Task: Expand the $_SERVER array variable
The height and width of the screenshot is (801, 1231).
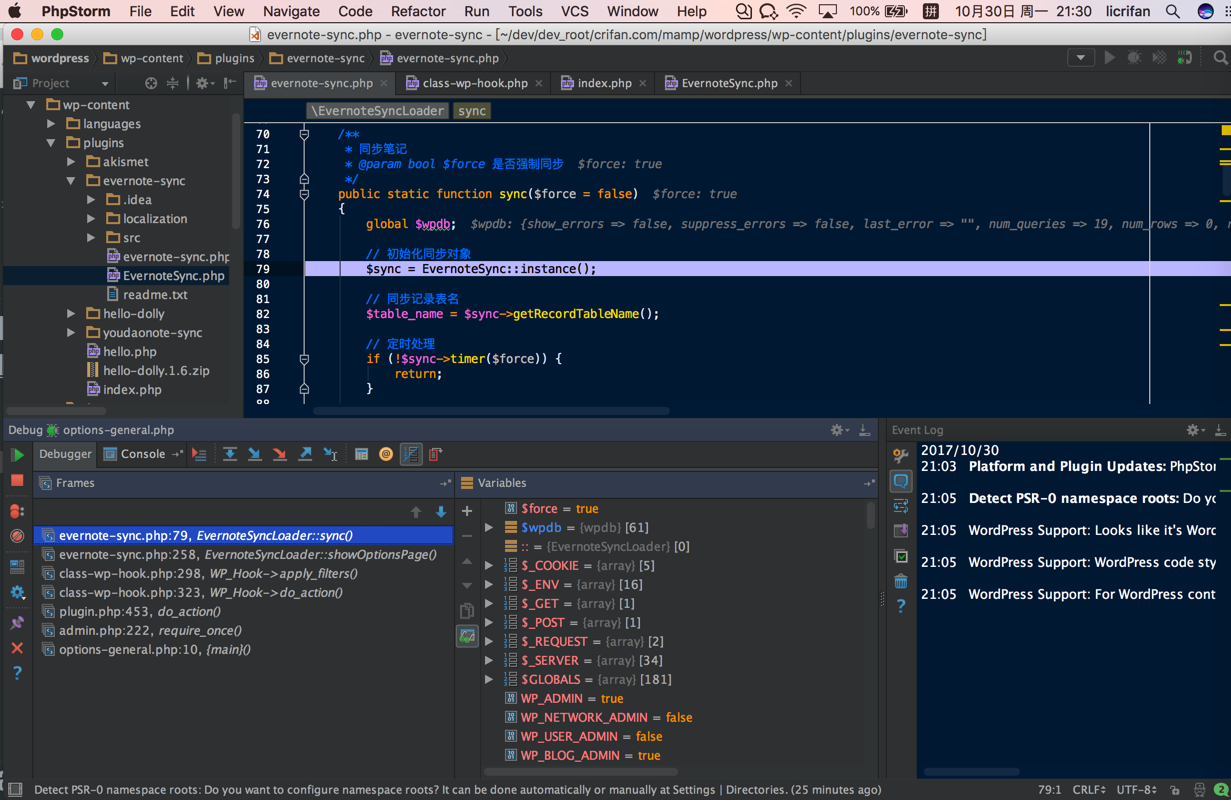Action: click(x=489, y=661)
